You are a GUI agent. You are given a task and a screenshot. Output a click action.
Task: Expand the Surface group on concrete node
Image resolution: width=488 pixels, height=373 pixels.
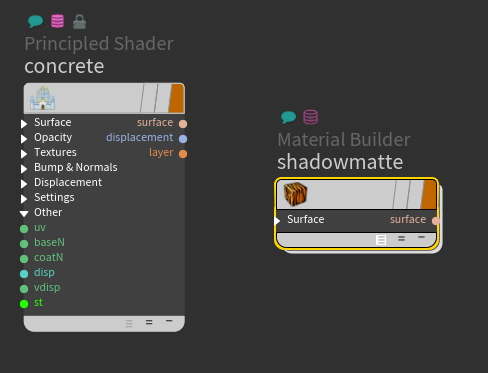[24, 124]
